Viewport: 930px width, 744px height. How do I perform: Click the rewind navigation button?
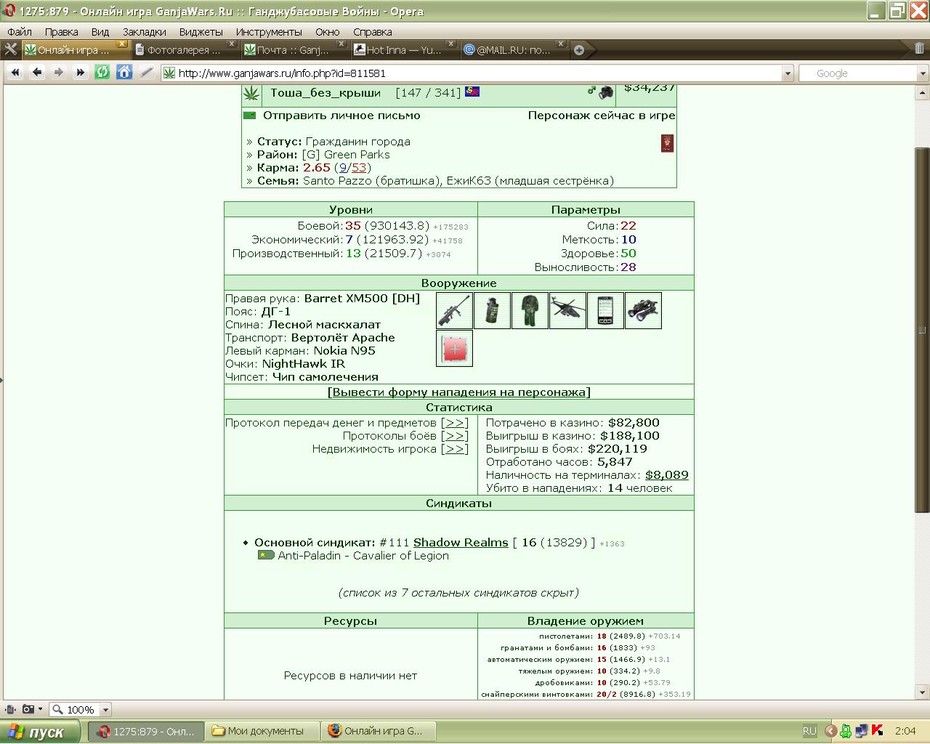15,72
